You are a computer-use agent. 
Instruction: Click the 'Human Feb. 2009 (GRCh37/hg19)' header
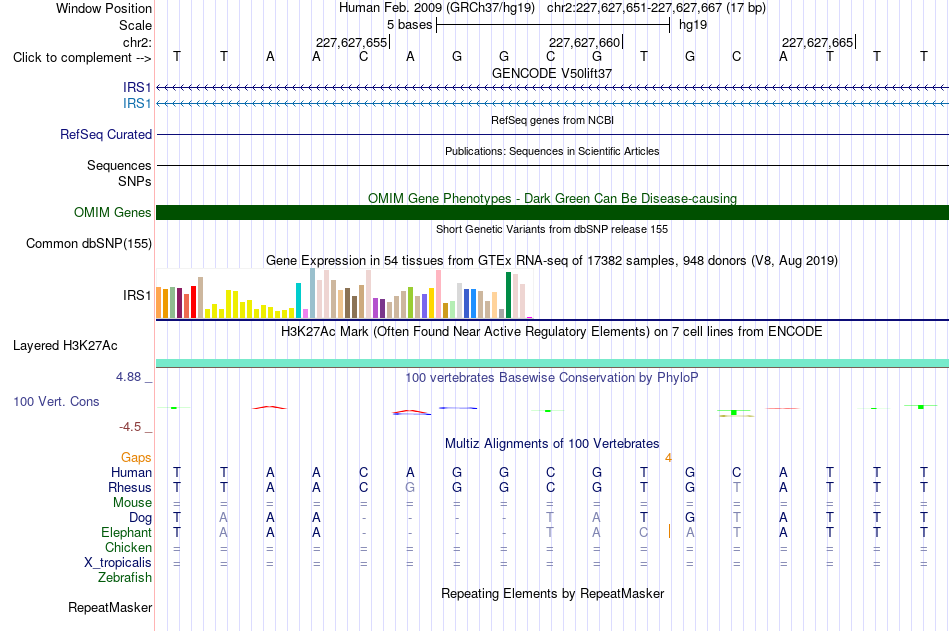coord(437,8)
